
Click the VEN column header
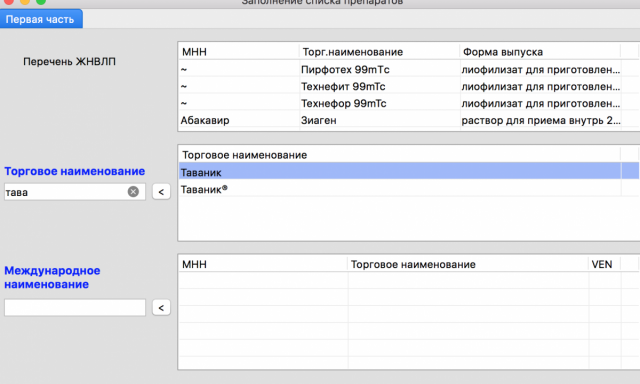pyautogui.click(x=604, y=264)
